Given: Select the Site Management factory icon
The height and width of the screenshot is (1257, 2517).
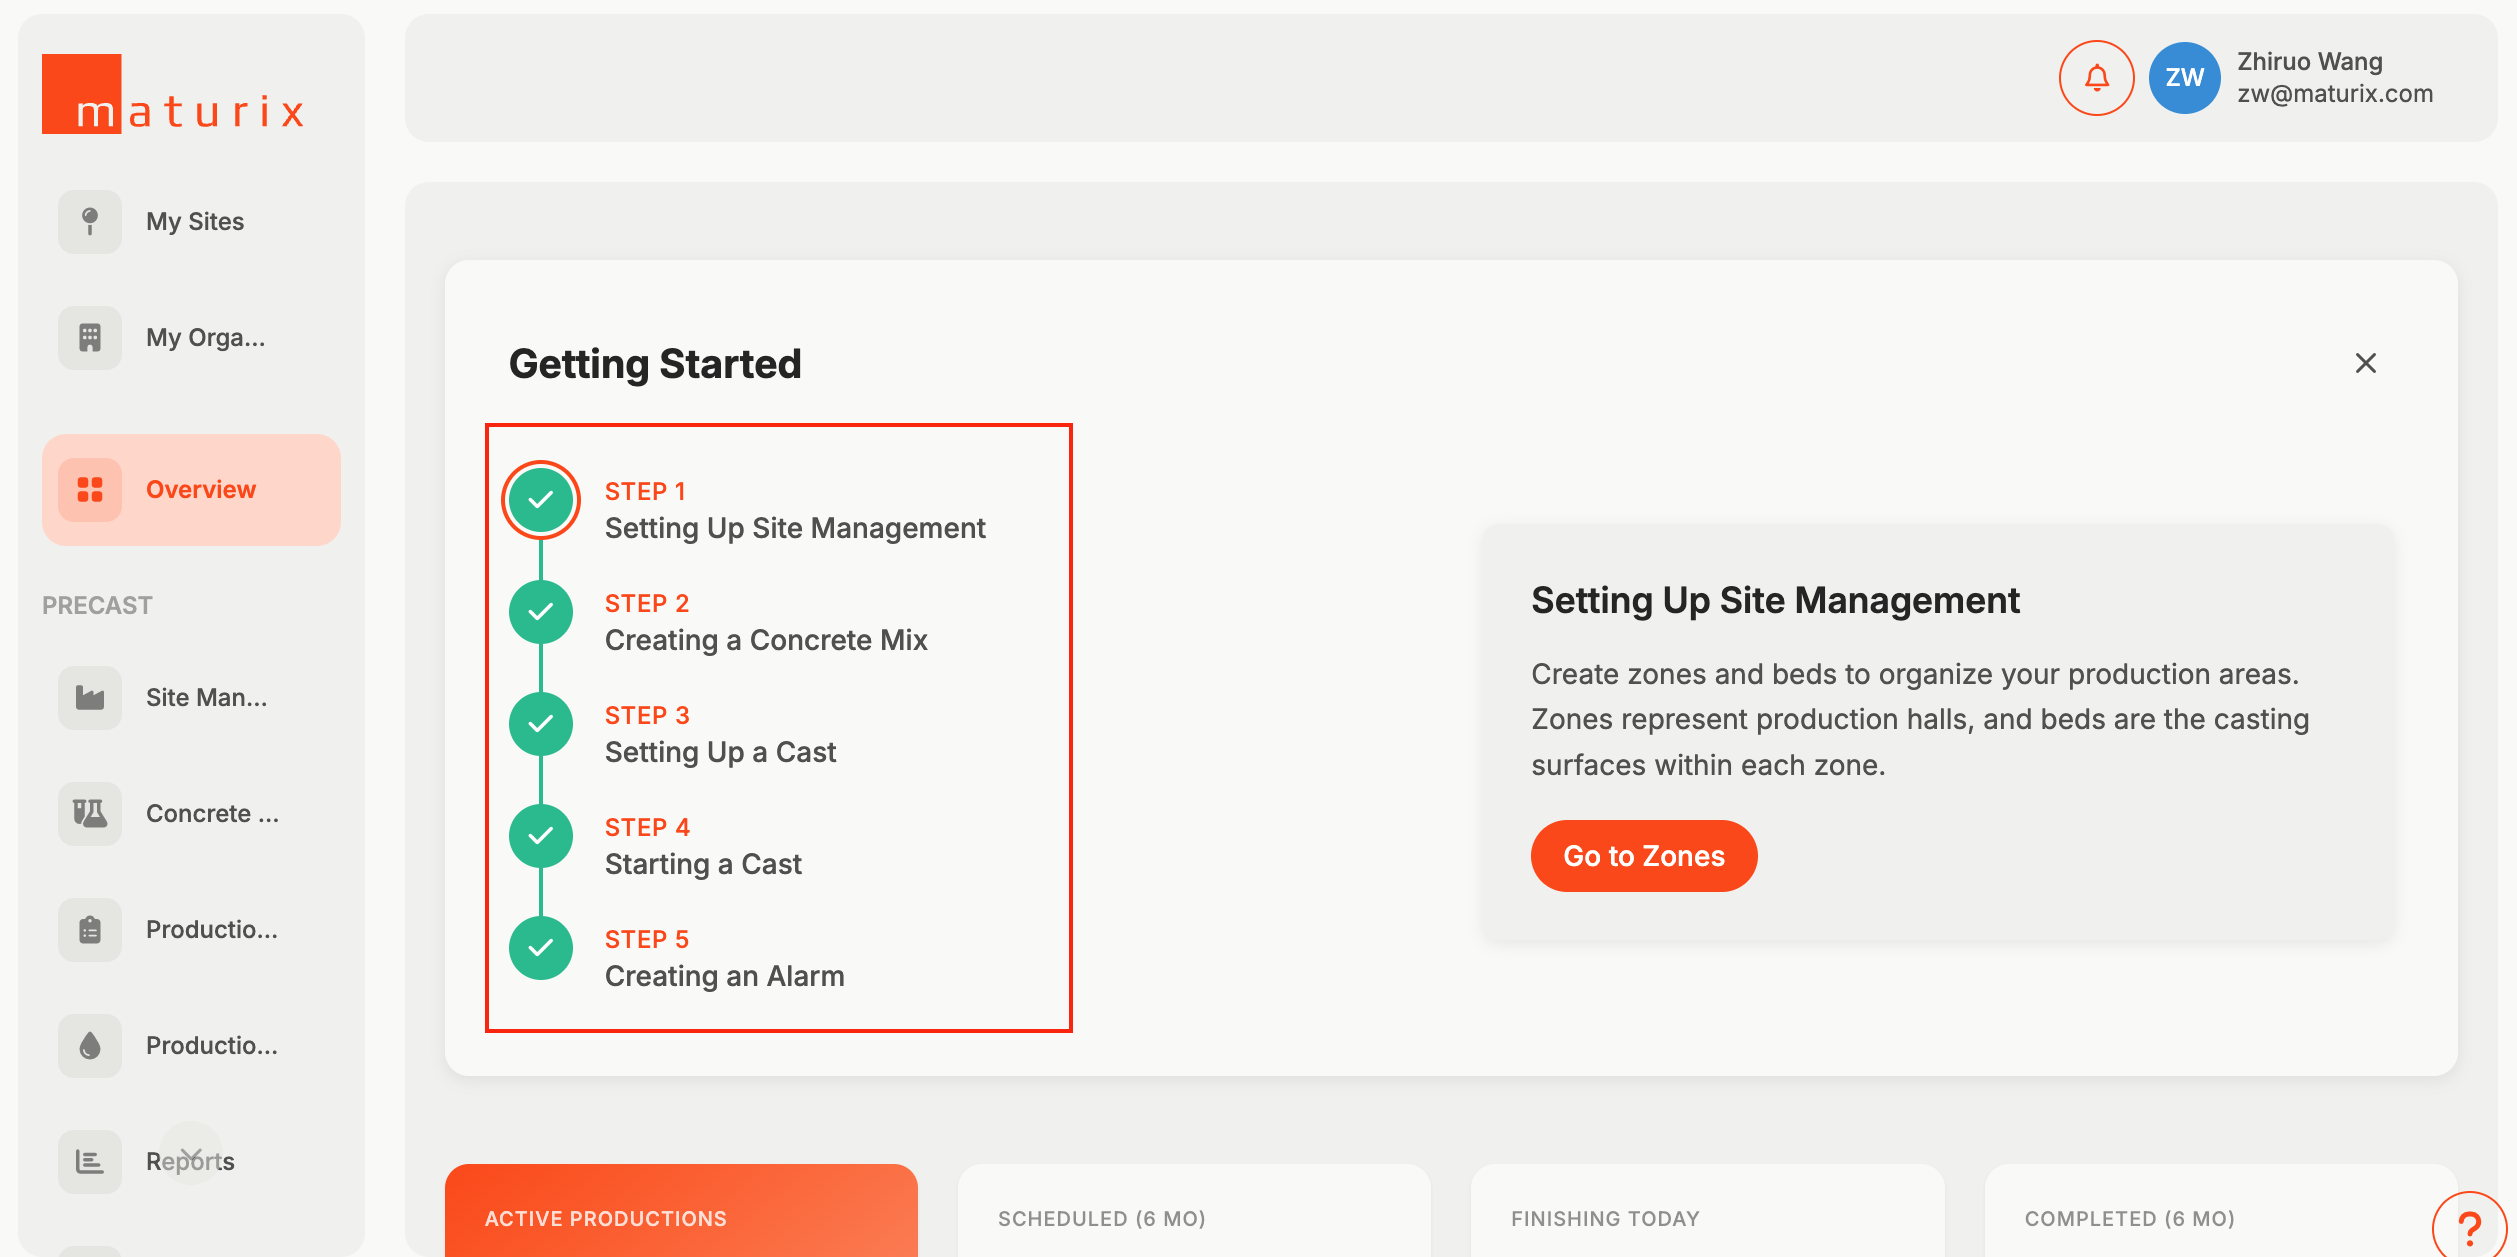Looking at the screenshot, I should coord(90,697).
